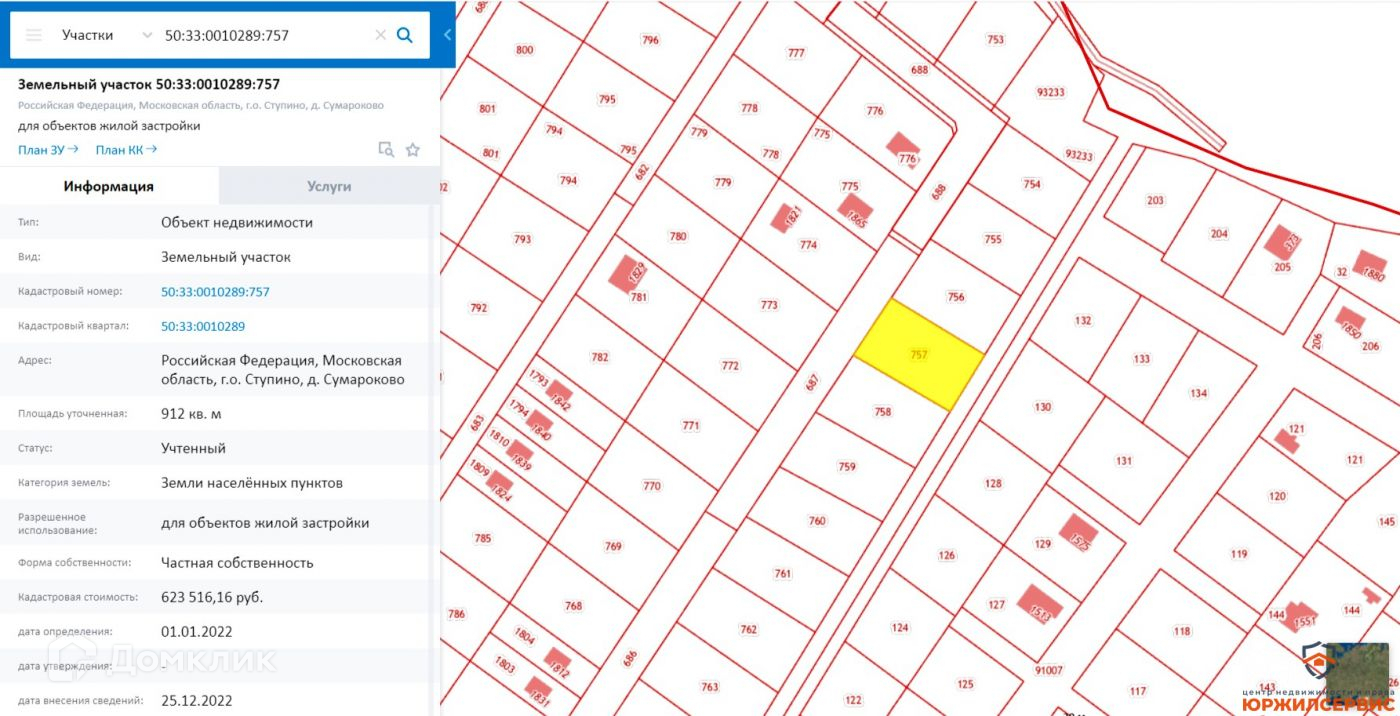Viewport: 1400px width, 716px height.
Task: Click the panel title Земельный участок 50:33:0010289:757
Action: [149, 84]
